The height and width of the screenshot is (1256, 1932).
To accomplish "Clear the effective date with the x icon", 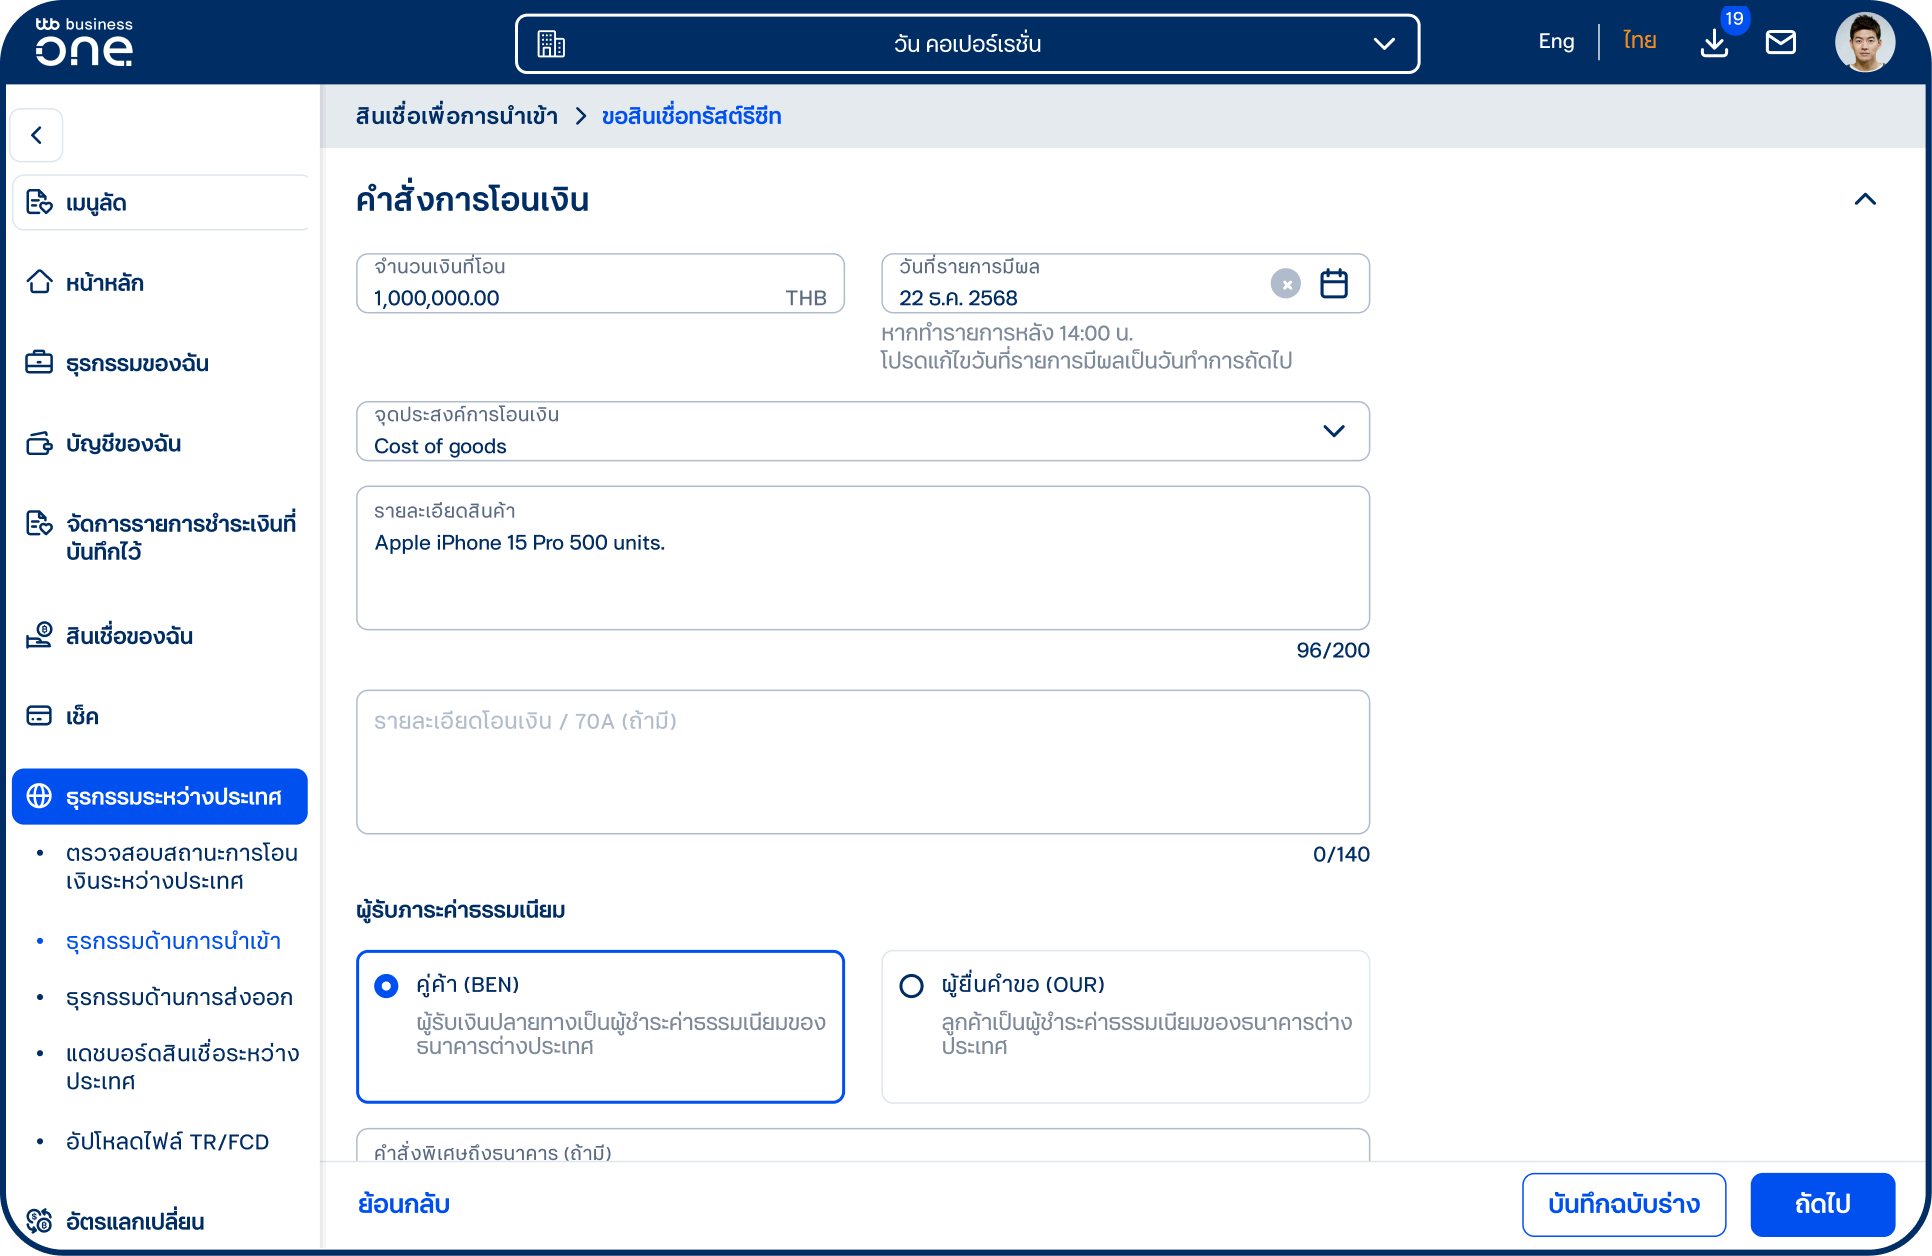I will (1286, 284).
